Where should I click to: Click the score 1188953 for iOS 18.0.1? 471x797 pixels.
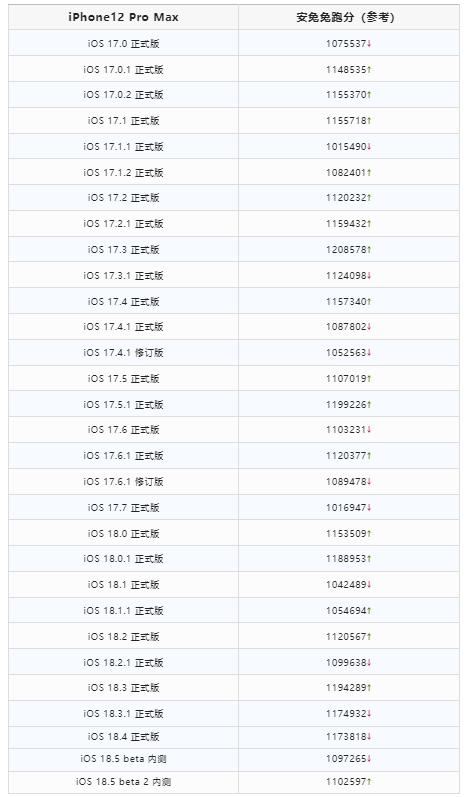[346, 559]
